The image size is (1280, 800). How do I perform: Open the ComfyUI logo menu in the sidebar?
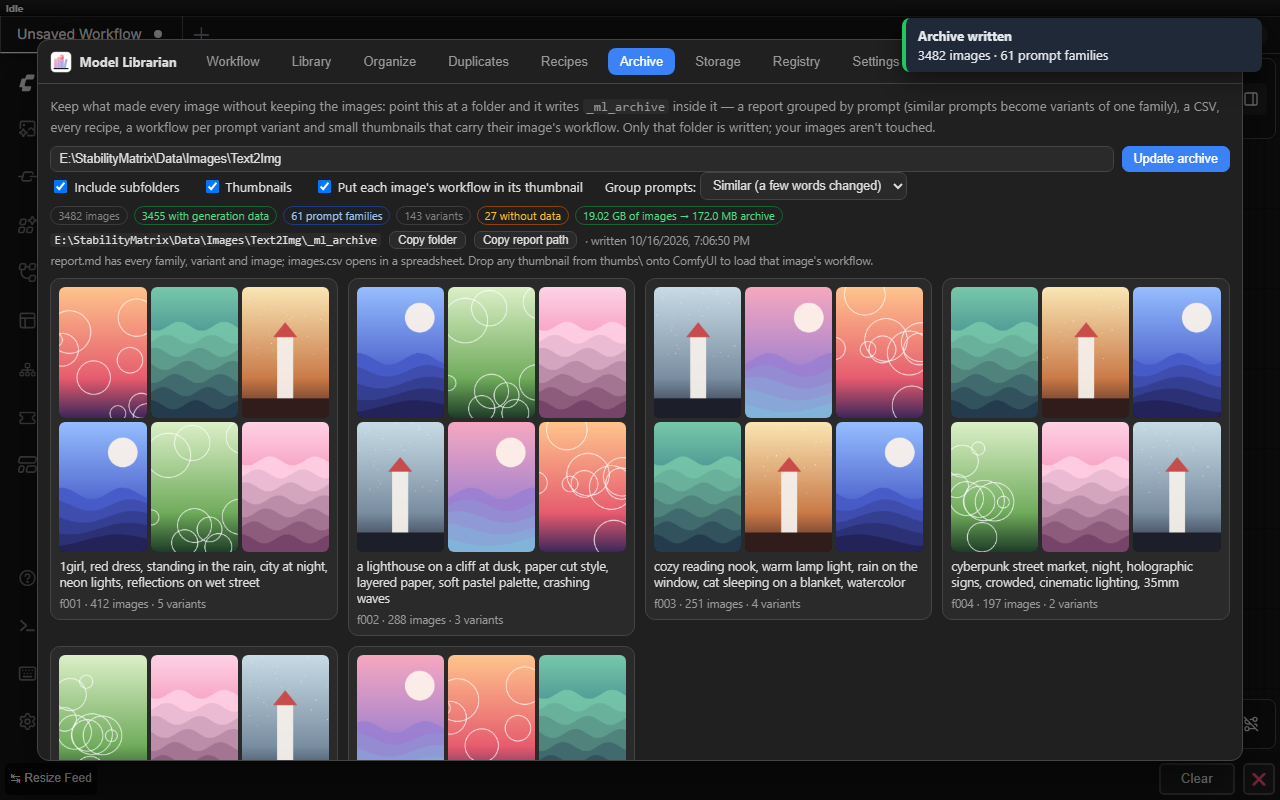(x=27, y=85)
